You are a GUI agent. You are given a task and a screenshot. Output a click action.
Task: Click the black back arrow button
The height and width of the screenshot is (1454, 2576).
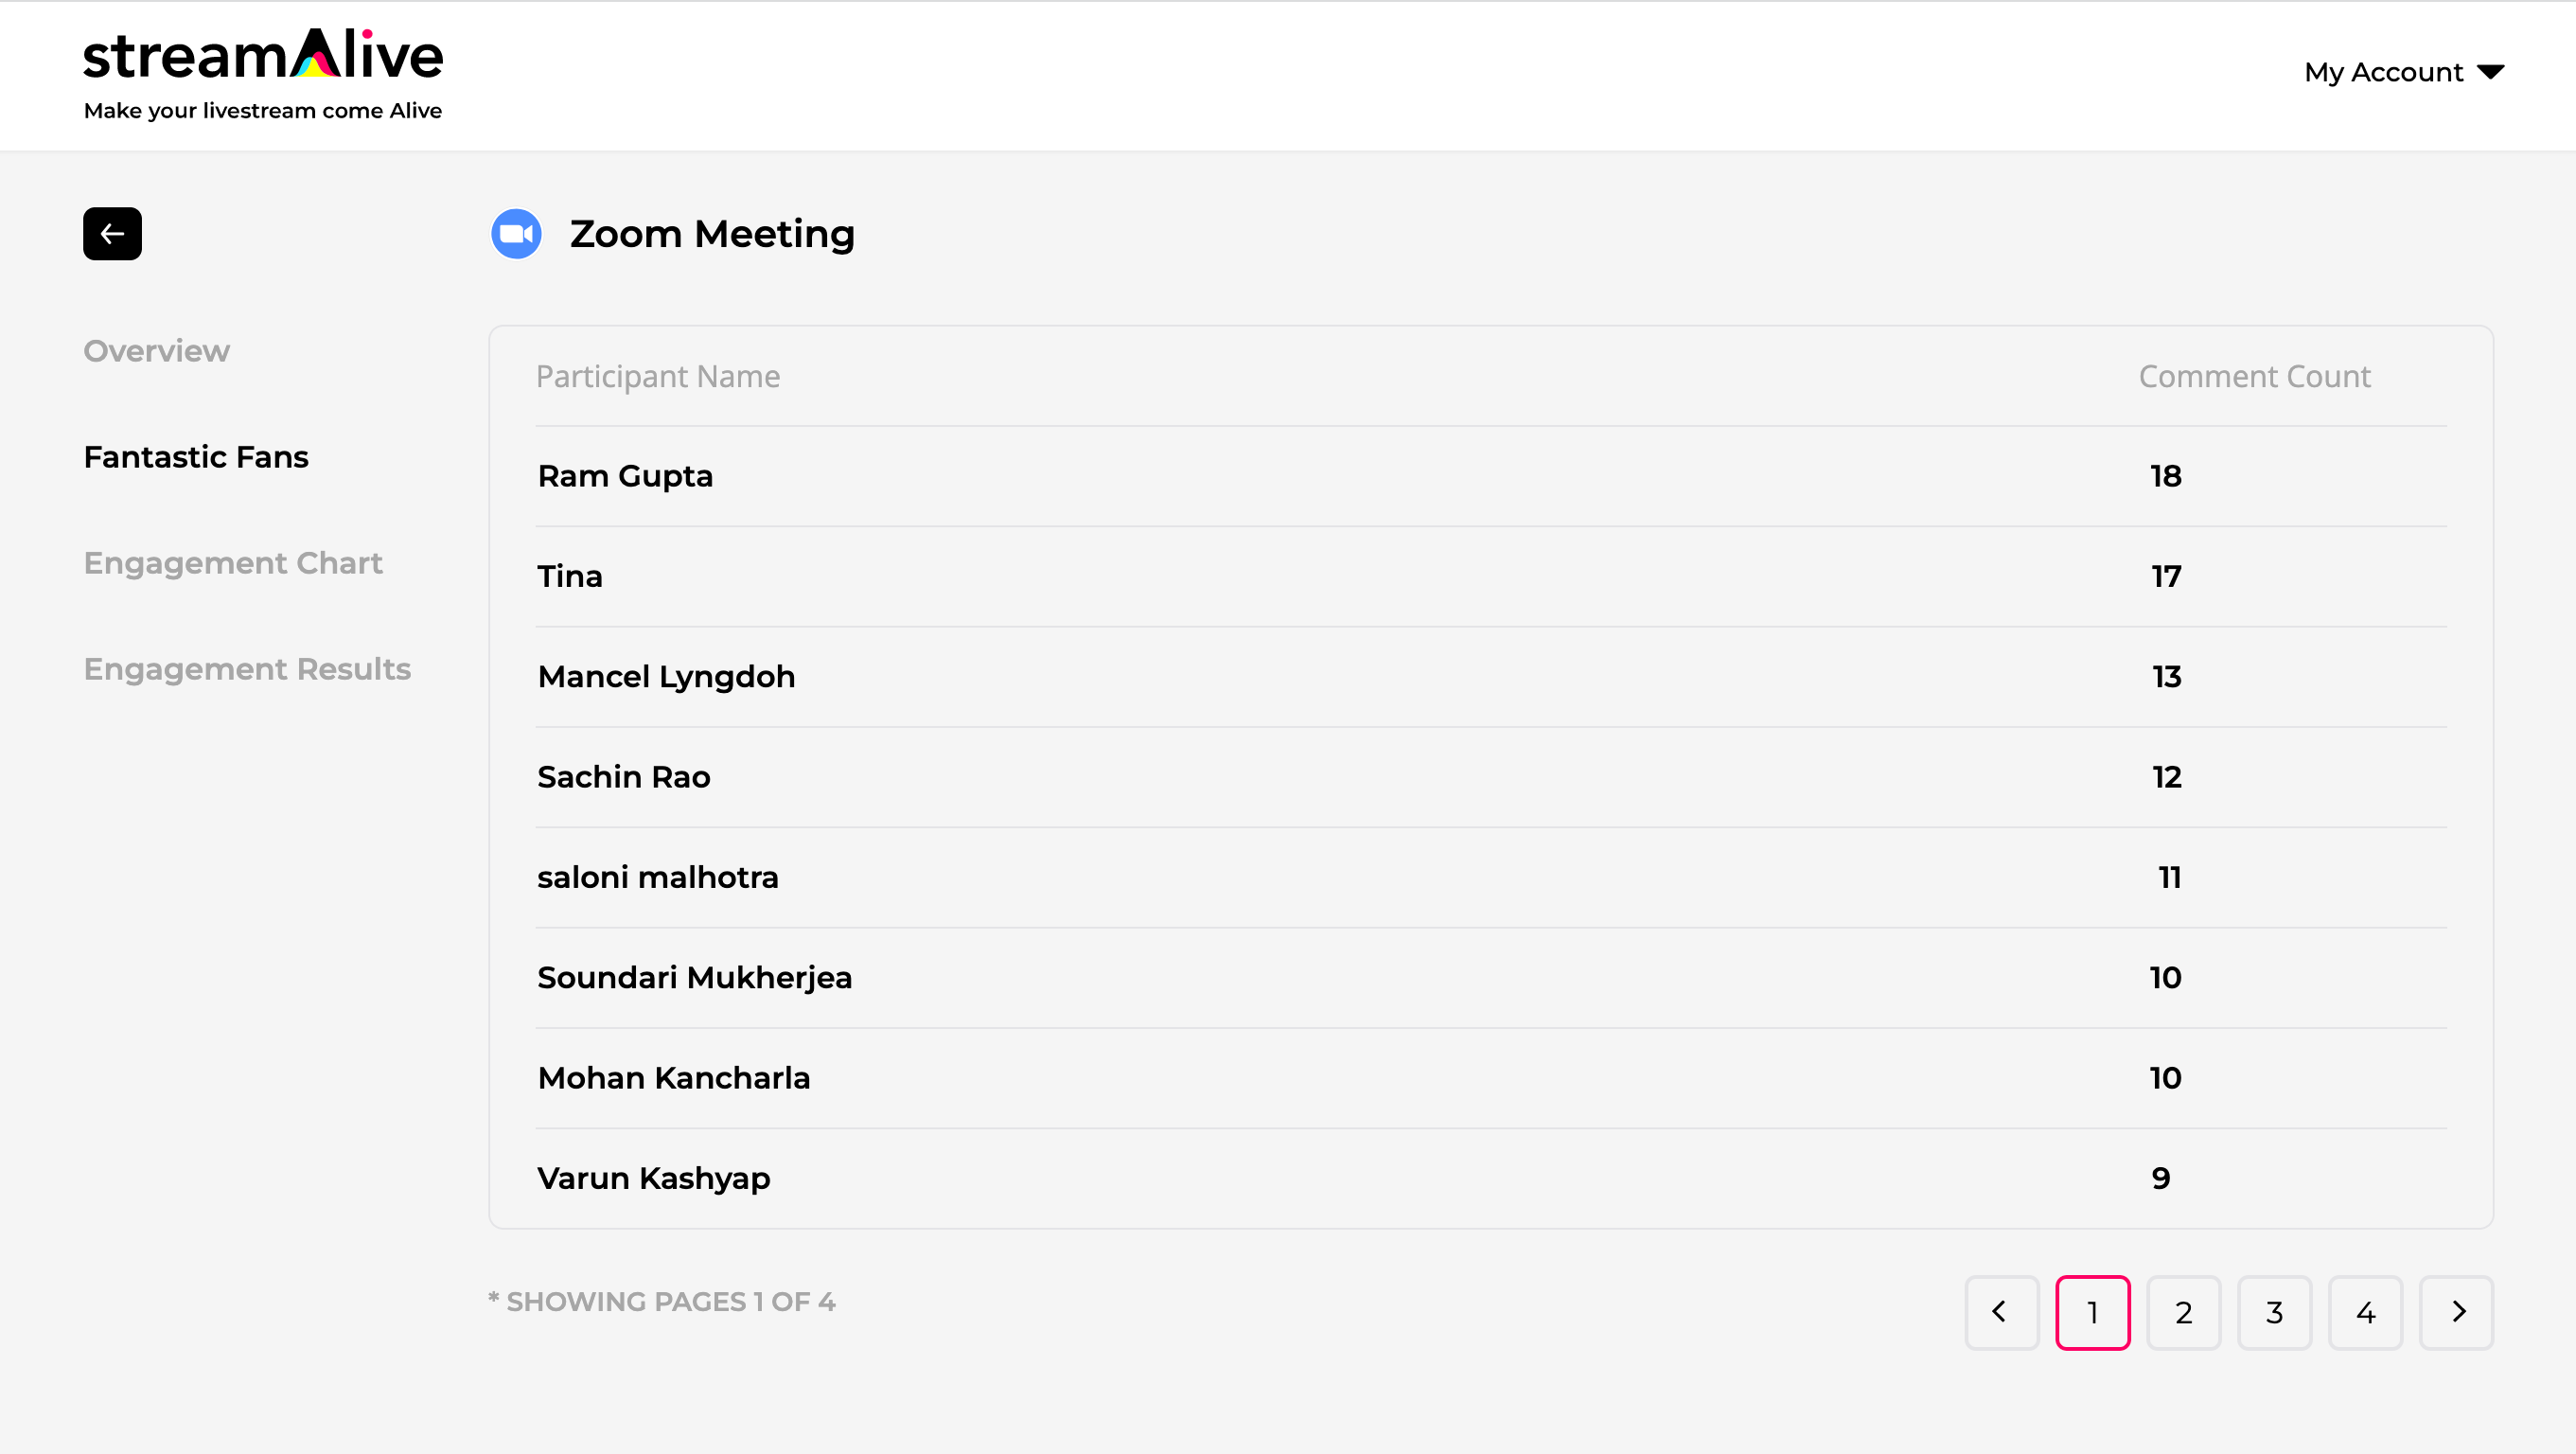point(112,234)
